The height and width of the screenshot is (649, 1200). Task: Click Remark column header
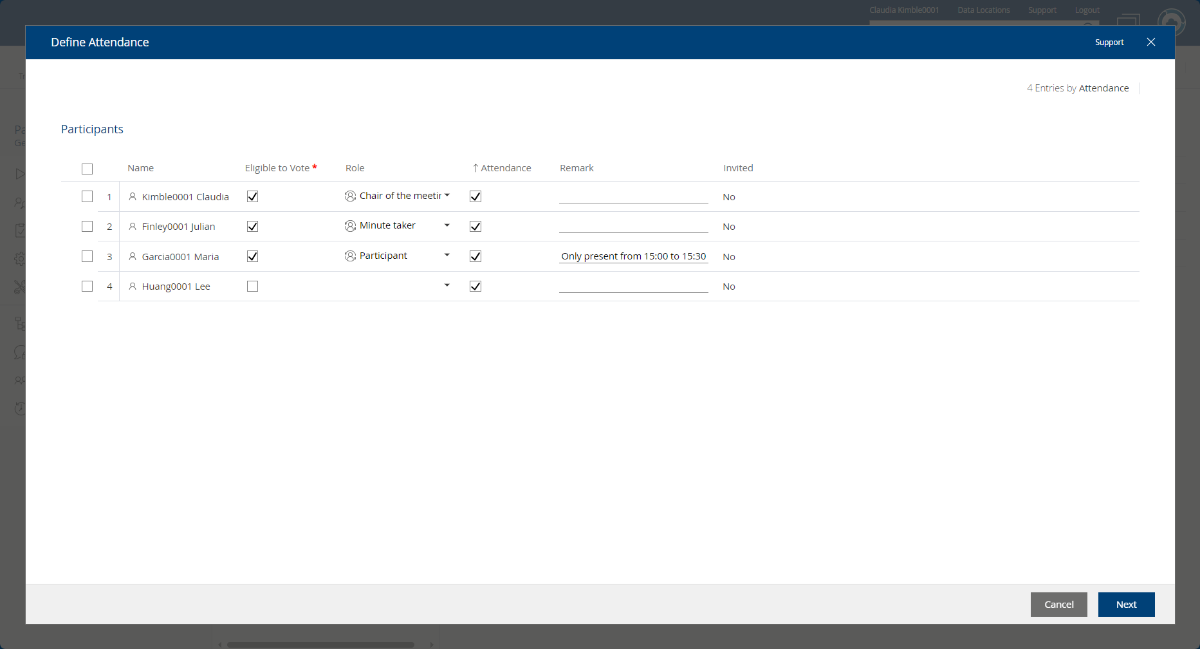click(577, 168)
